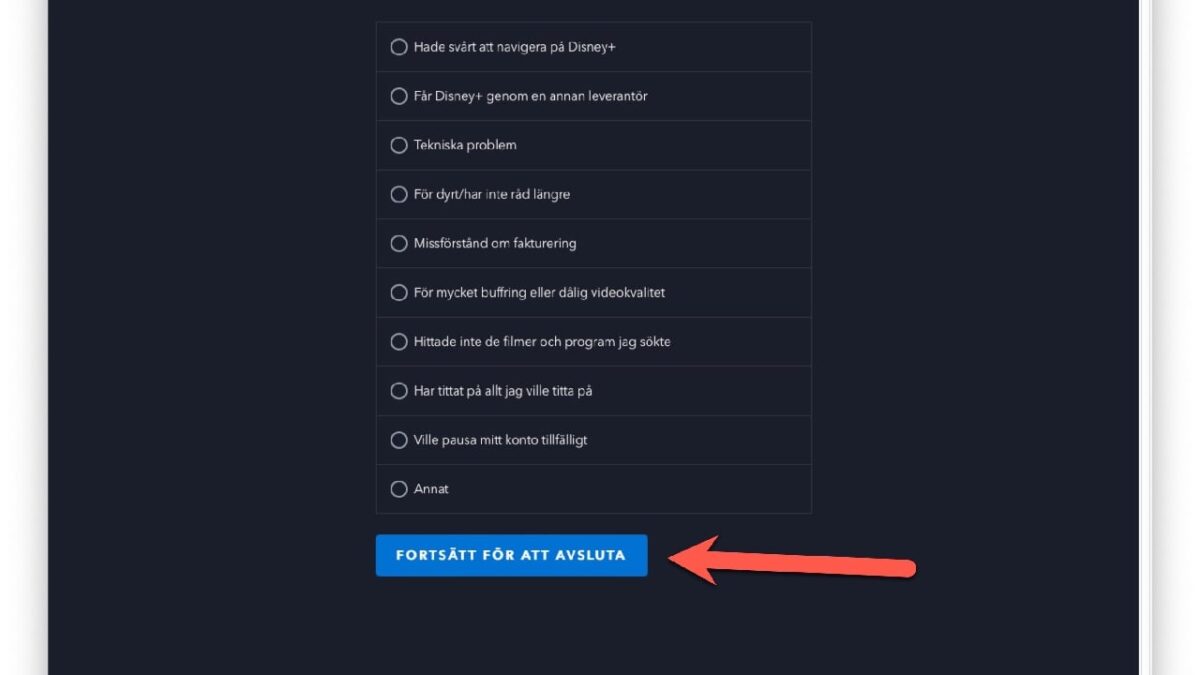The width and height of the screenshot is (1200, 675).
Task: Choose the 'Annat' radio button
Action: pyautogui.click(x=398, y=488)
